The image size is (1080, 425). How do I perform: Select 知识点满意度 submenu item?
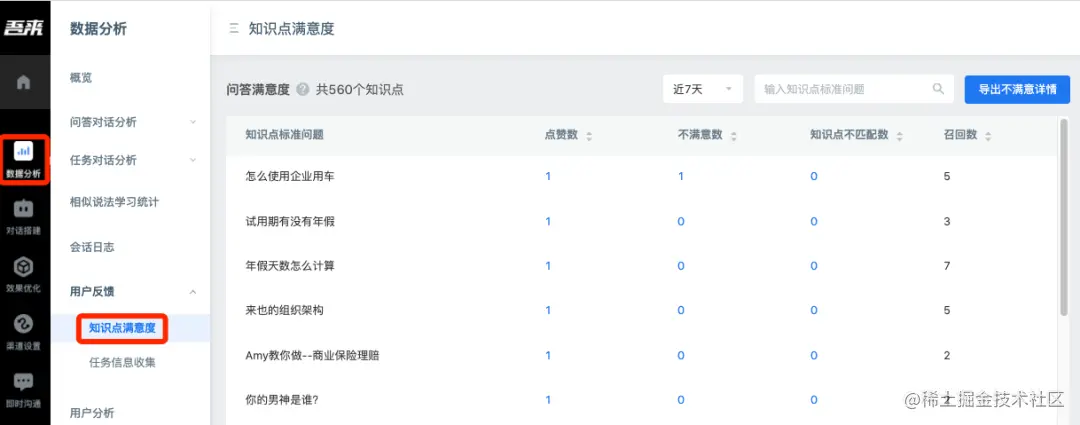click(x=122, y=329)
